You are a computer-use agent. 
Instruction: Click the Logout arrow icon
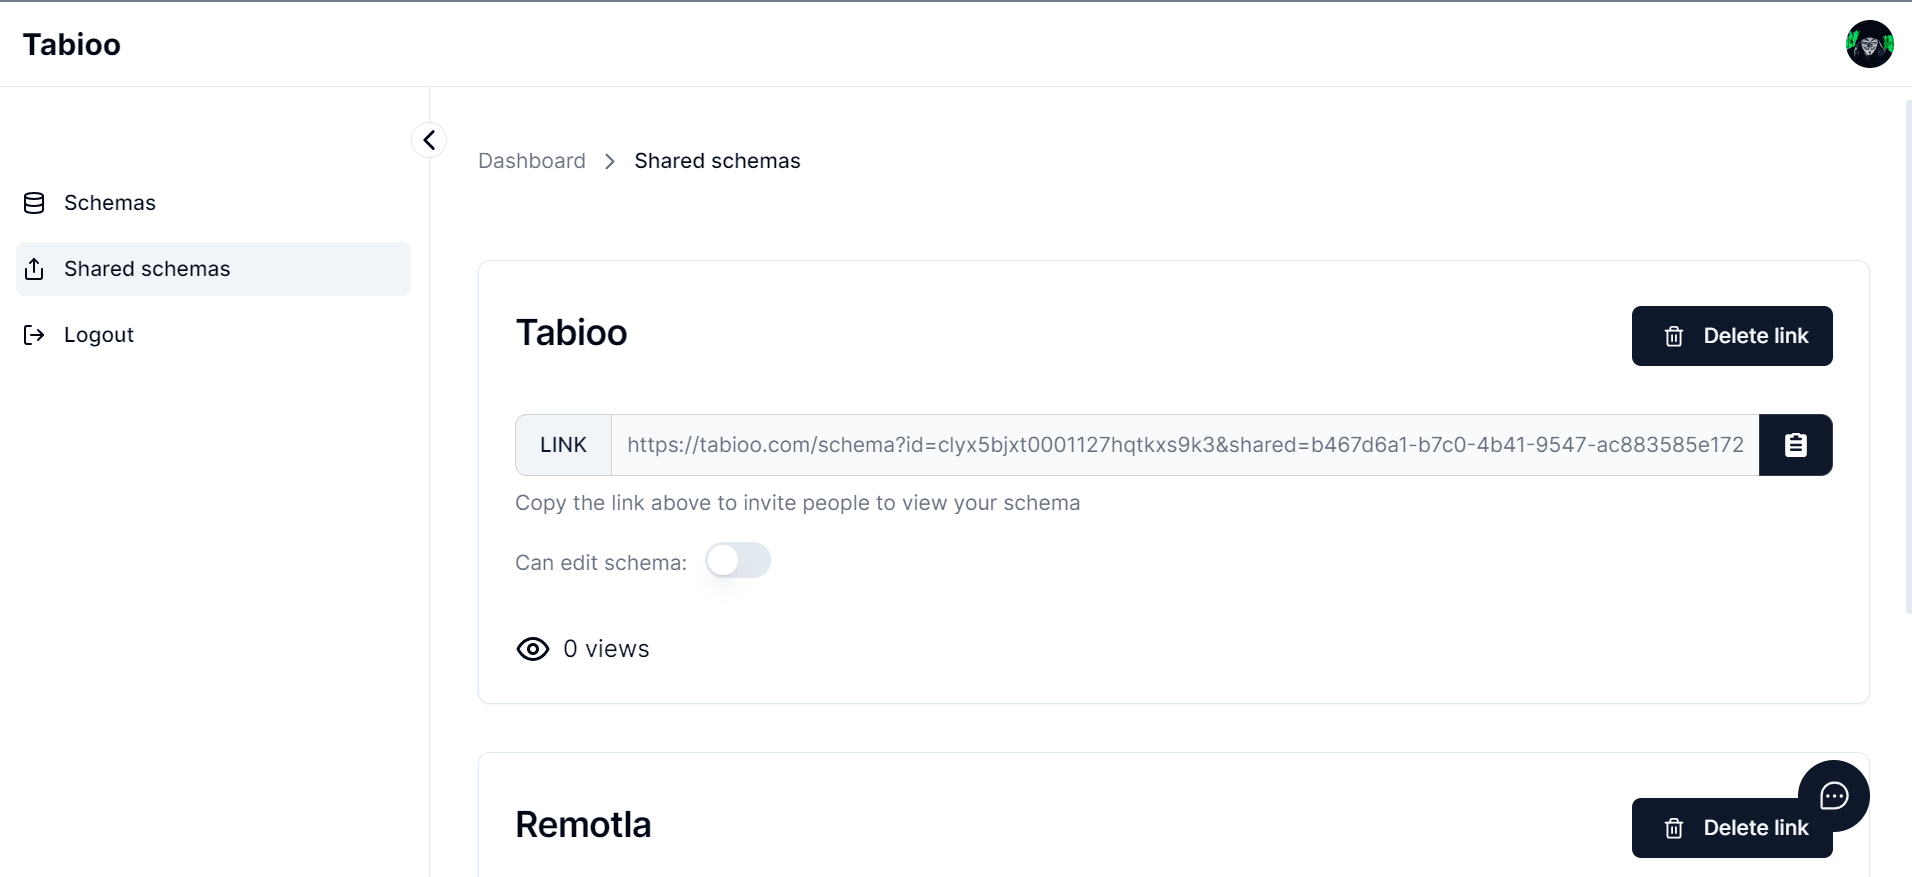click(x=34, y=335)
